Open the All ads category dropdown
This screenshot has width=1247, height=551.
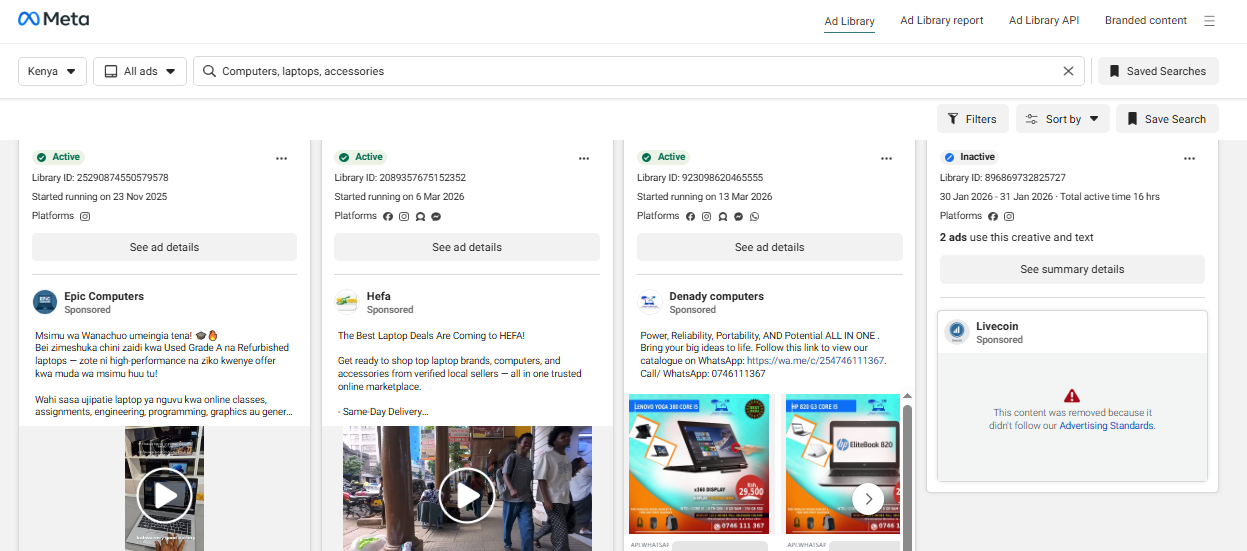pyautogui.click(x=140, y=71)
